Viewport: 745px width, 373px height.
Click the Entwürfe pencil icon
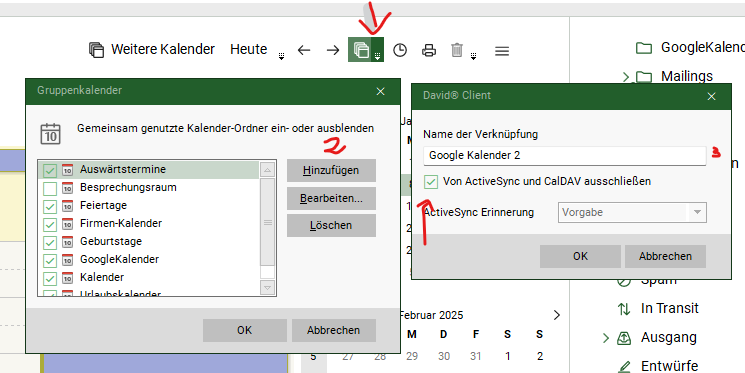click(x=624, y=367)
